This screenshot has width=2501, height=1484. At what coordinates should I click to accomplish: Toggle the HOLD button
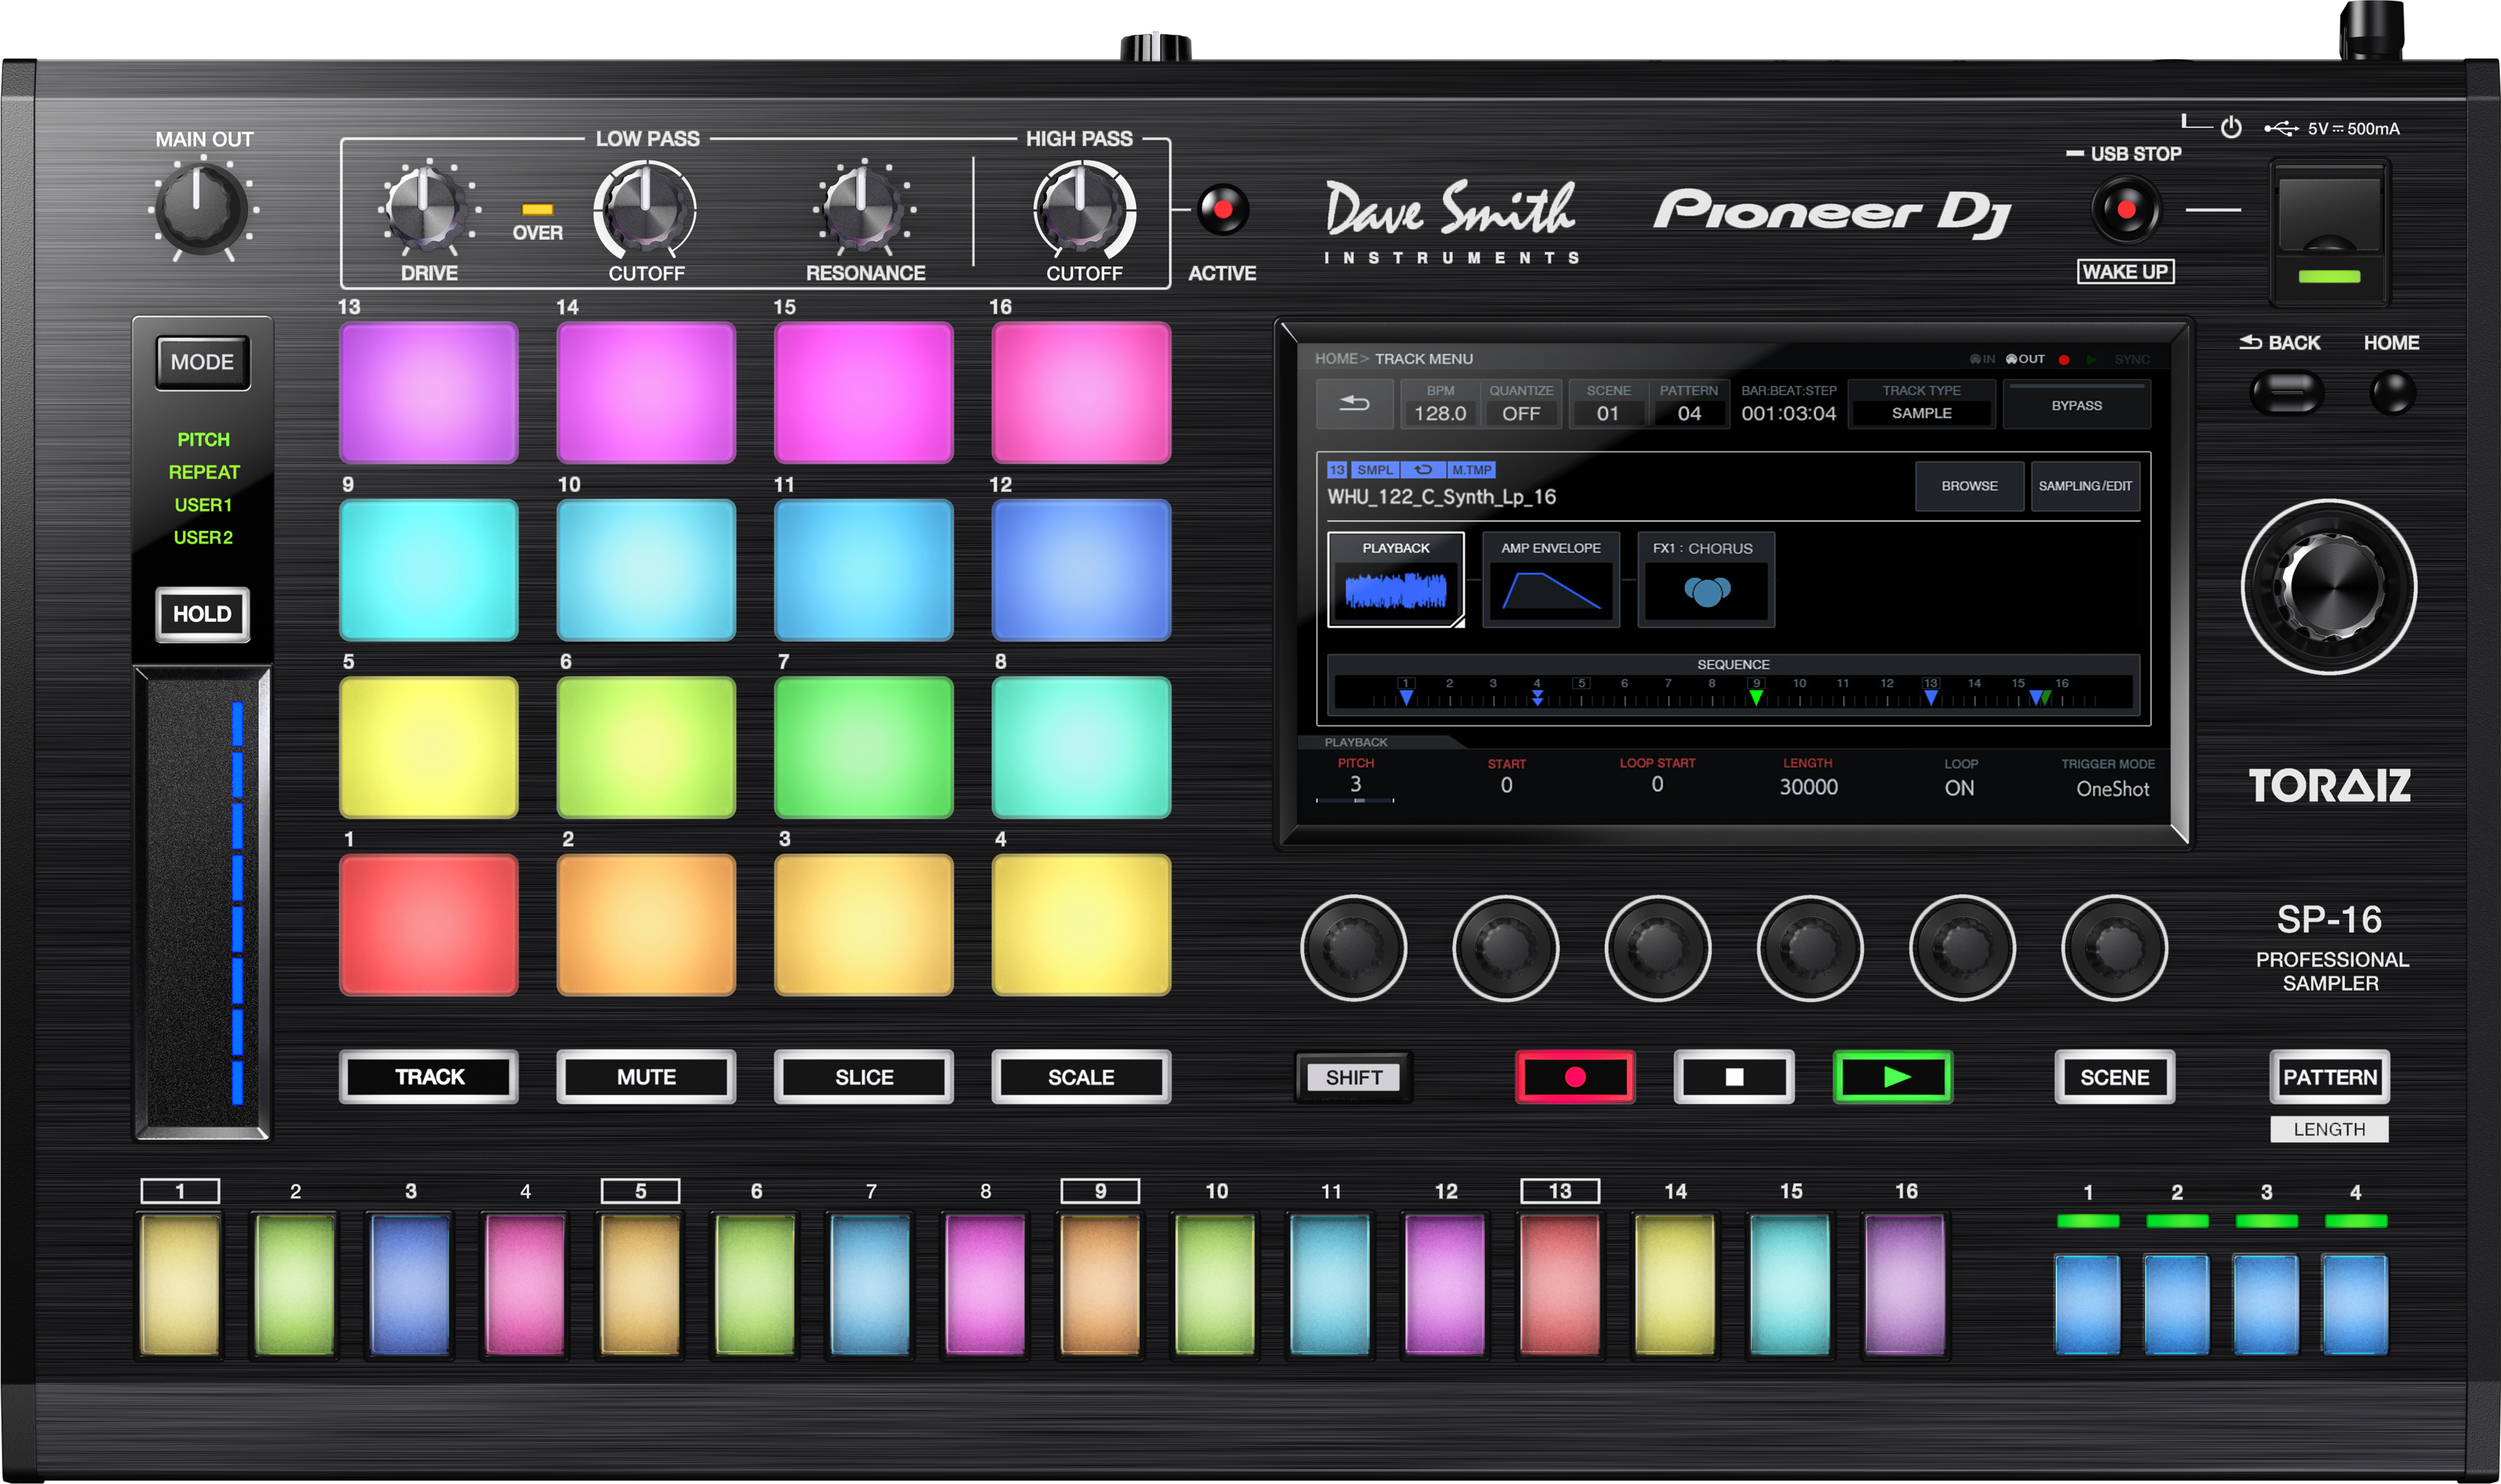point(202,614)
